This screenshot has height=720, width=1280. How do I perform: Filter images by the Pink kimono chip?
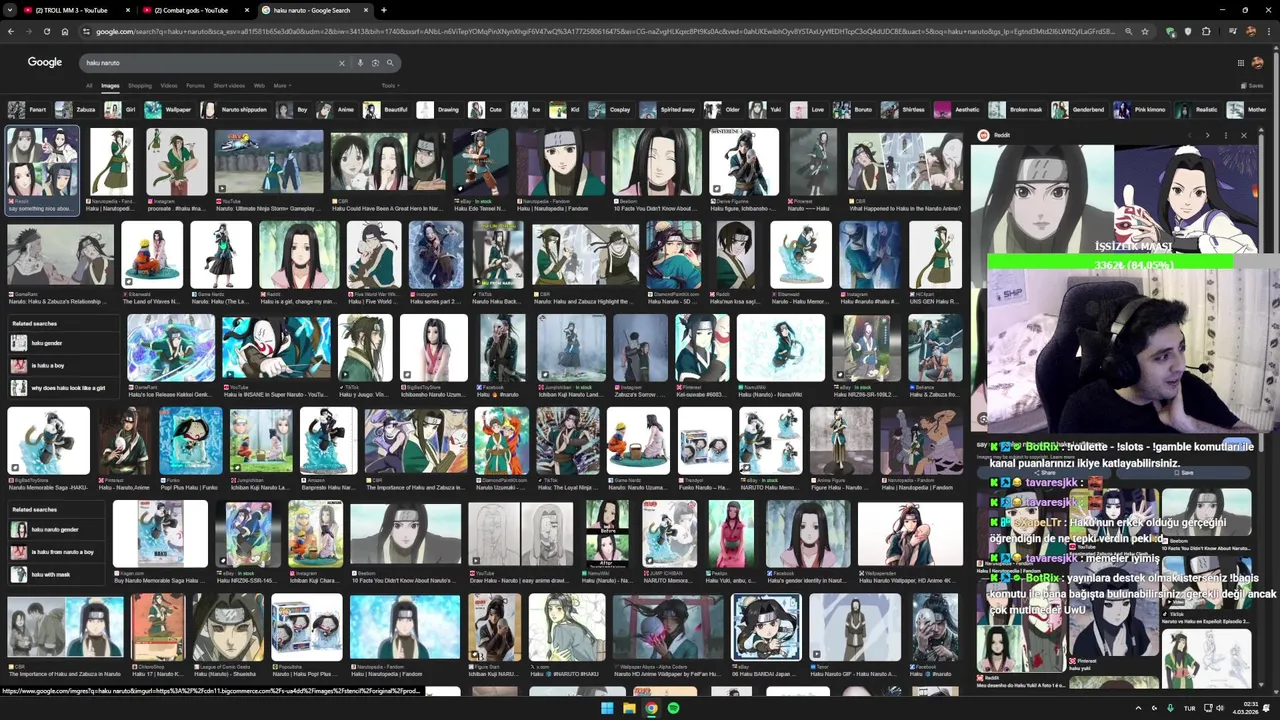(x=1141, y=109)
